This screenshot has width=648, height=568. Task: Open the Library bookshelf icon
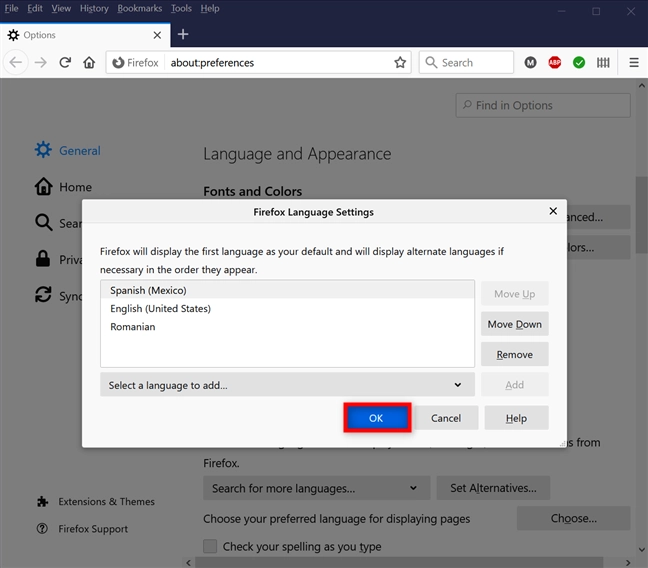coord(603,62)
